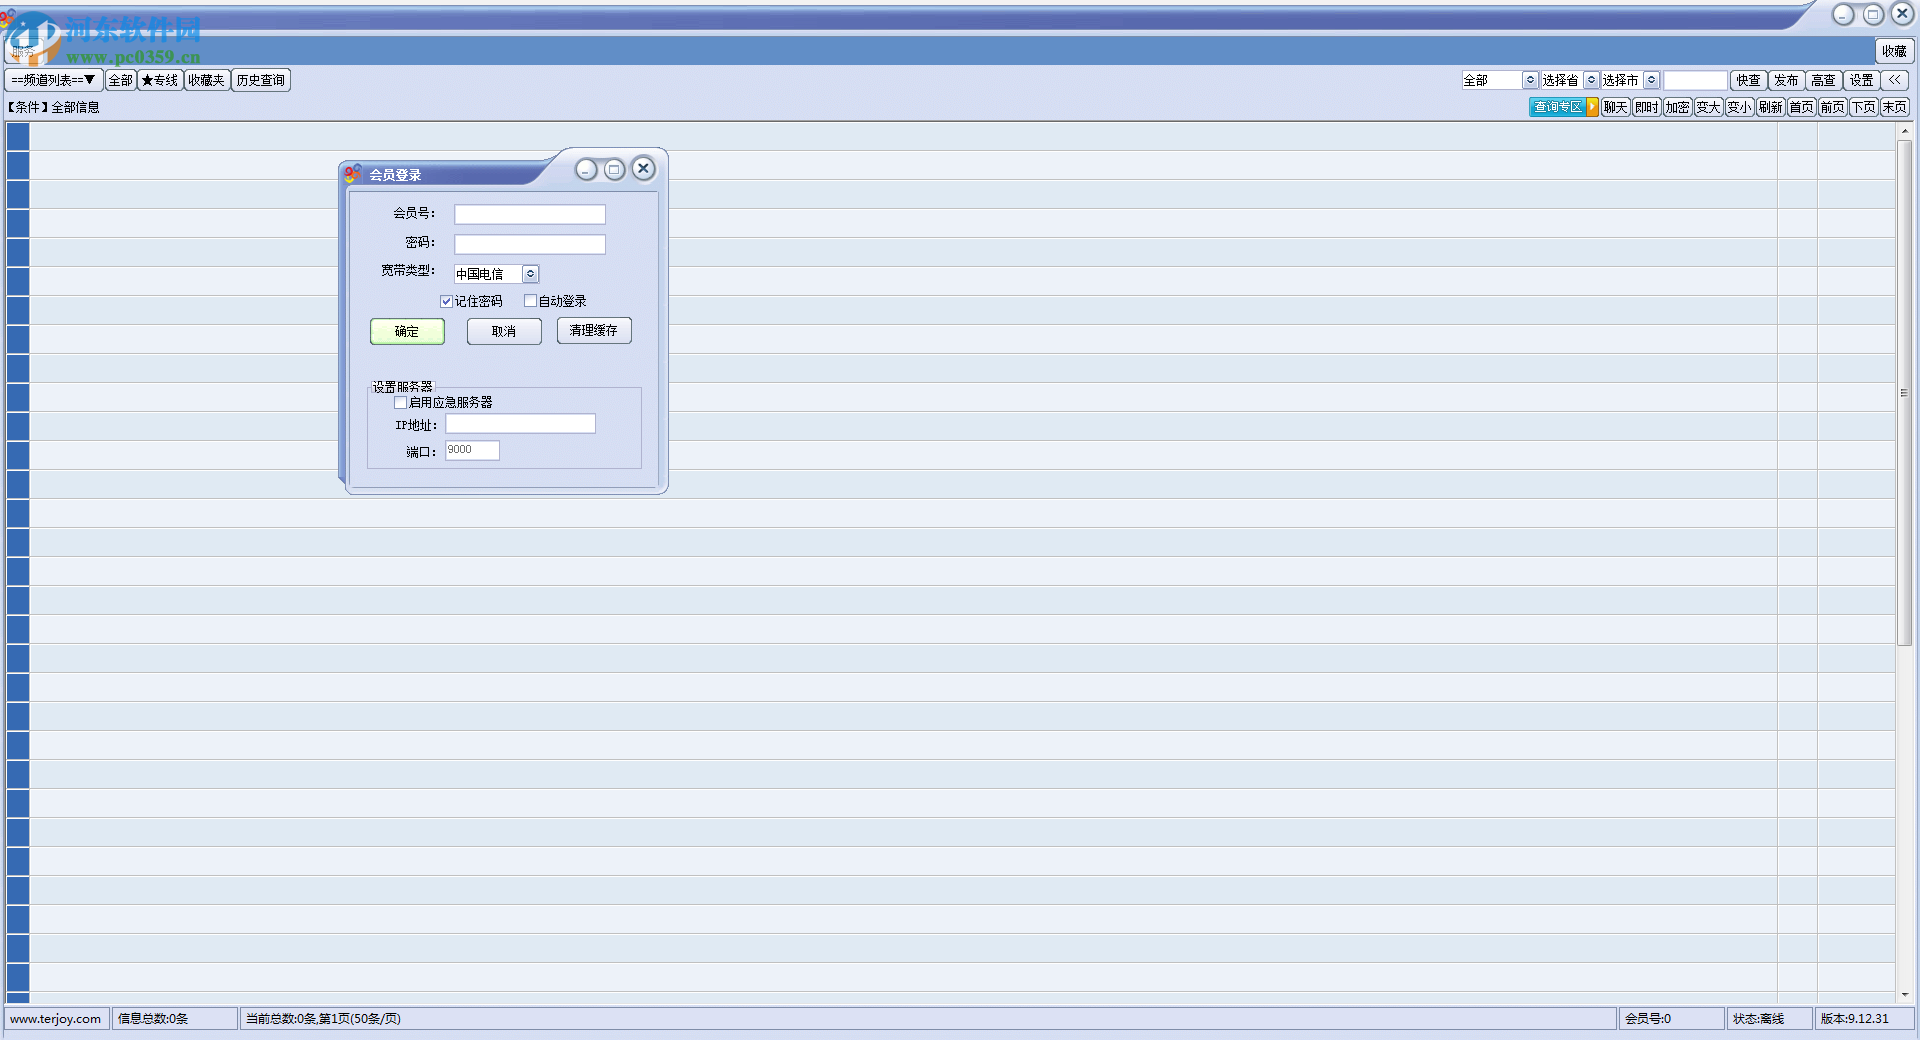This screenshot has height=1040, width=1920.
Task: Enlarge text with 变大
Action: point(1709,107)
